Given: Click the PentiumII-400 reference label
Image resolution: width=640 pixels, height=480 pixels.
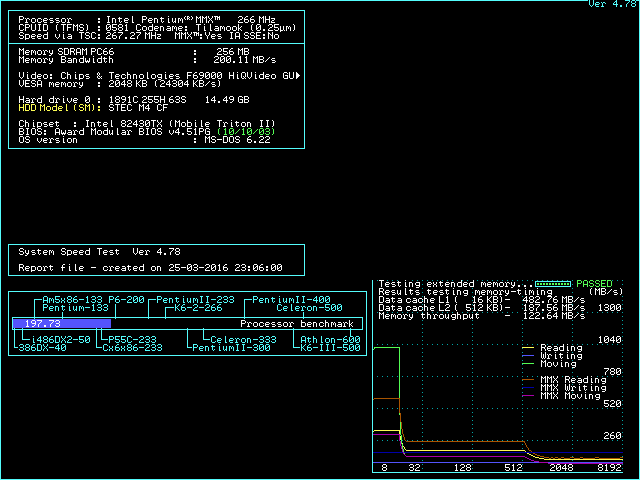Looking at the screenshot, I should [291, 300].
